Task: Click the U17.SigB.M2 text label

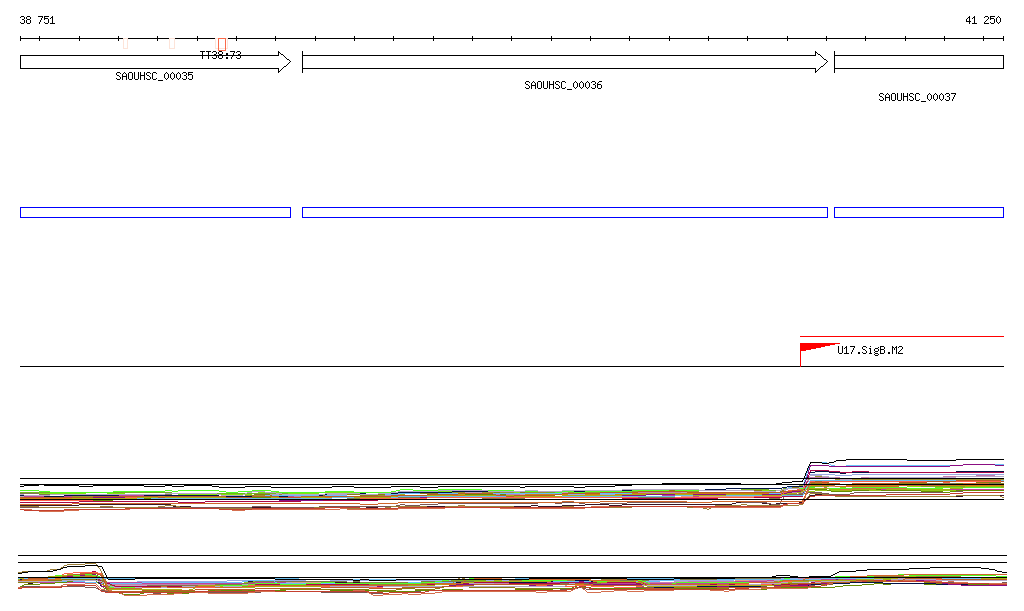Action: click(870, 350)
